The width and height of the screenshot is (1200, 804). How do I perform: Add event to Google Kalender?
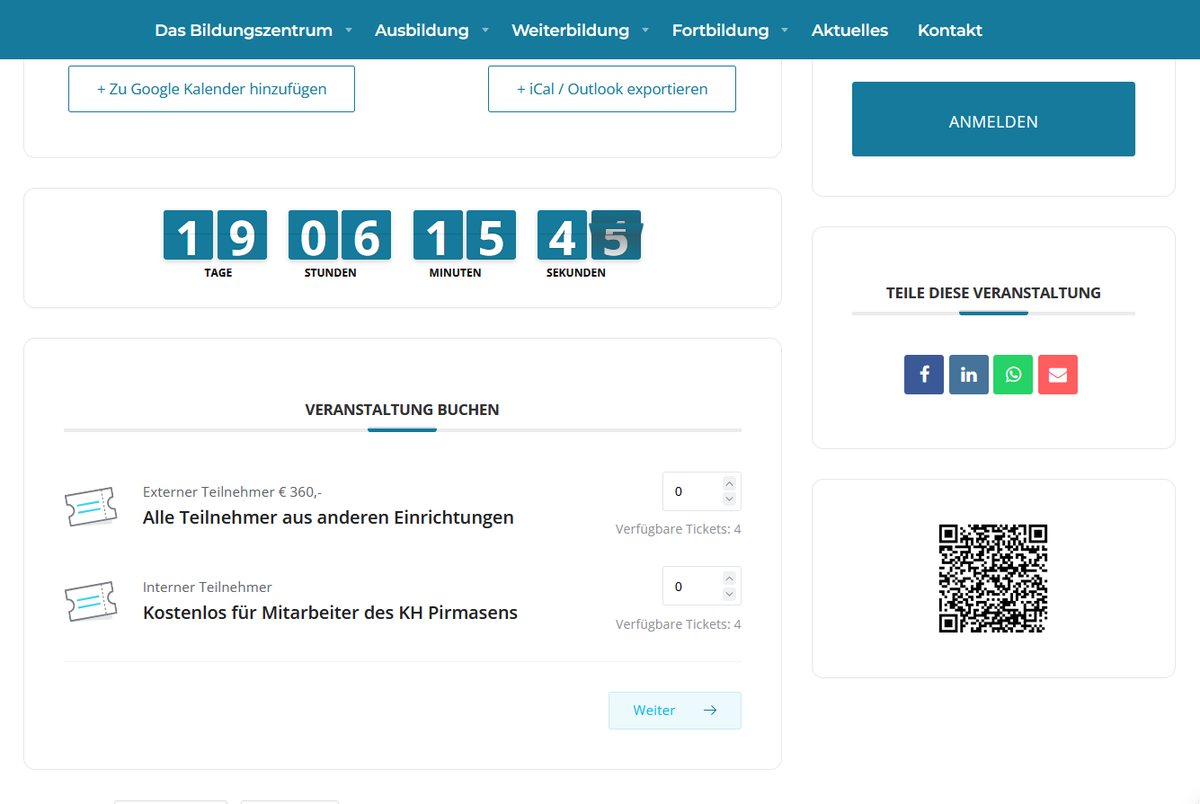pyautogui.click(x=211, y=89)
